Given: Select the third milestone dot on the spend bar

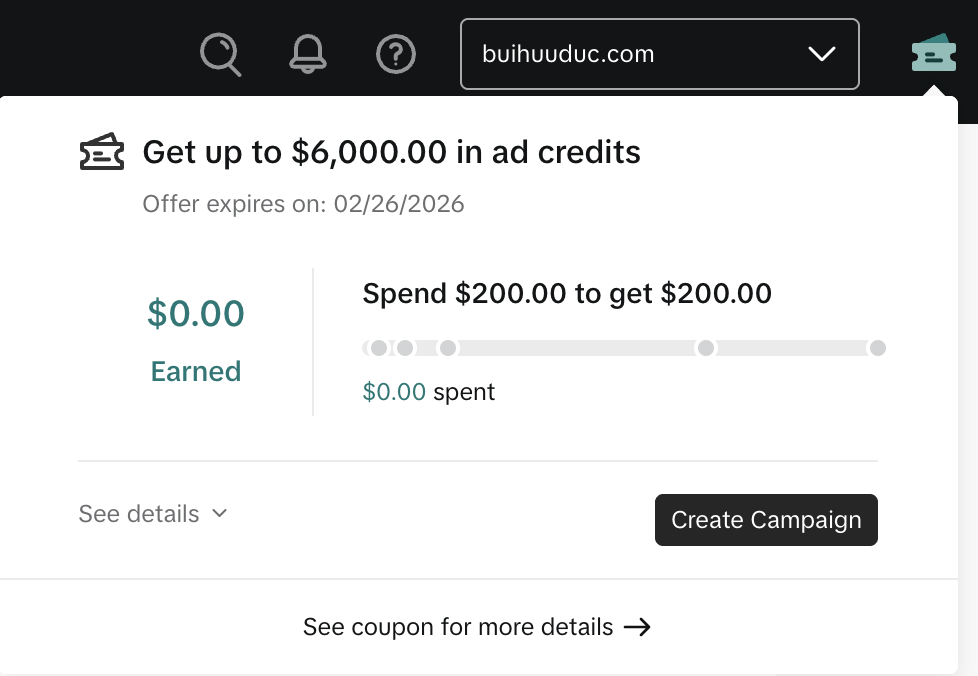Looking at the screenshot, I should 448,348.
